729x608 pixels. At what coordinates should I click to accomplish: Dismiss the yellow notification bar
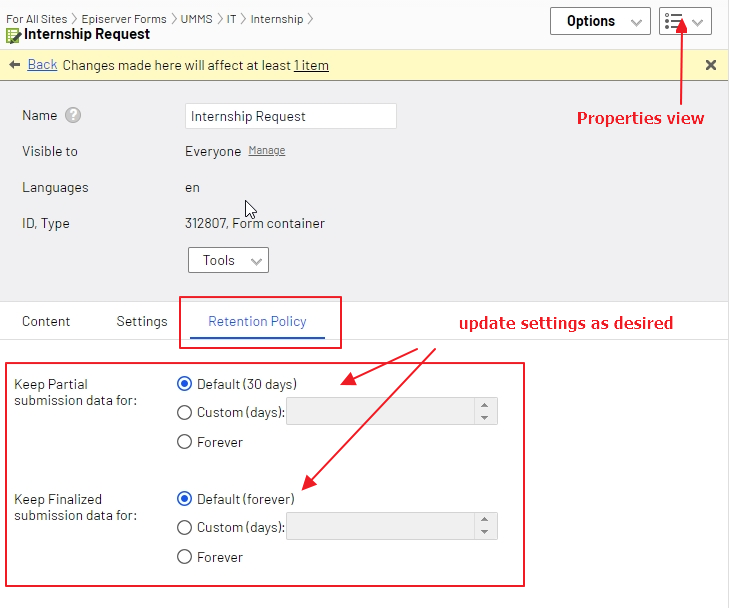tap(711, 65)
